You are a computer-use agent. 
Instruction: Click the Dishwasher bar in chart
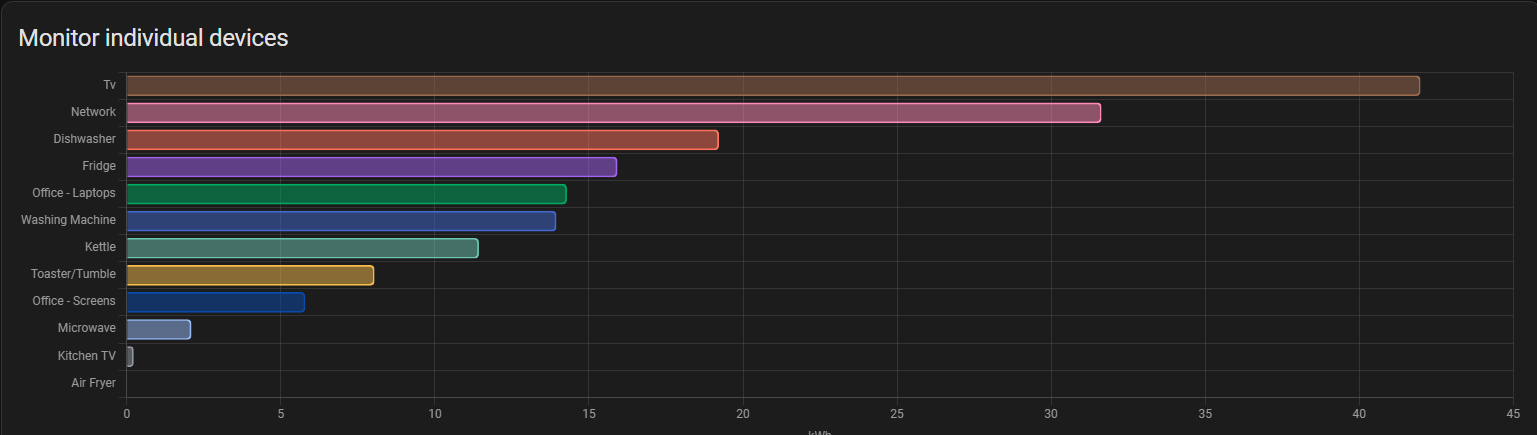coord(422,140)
